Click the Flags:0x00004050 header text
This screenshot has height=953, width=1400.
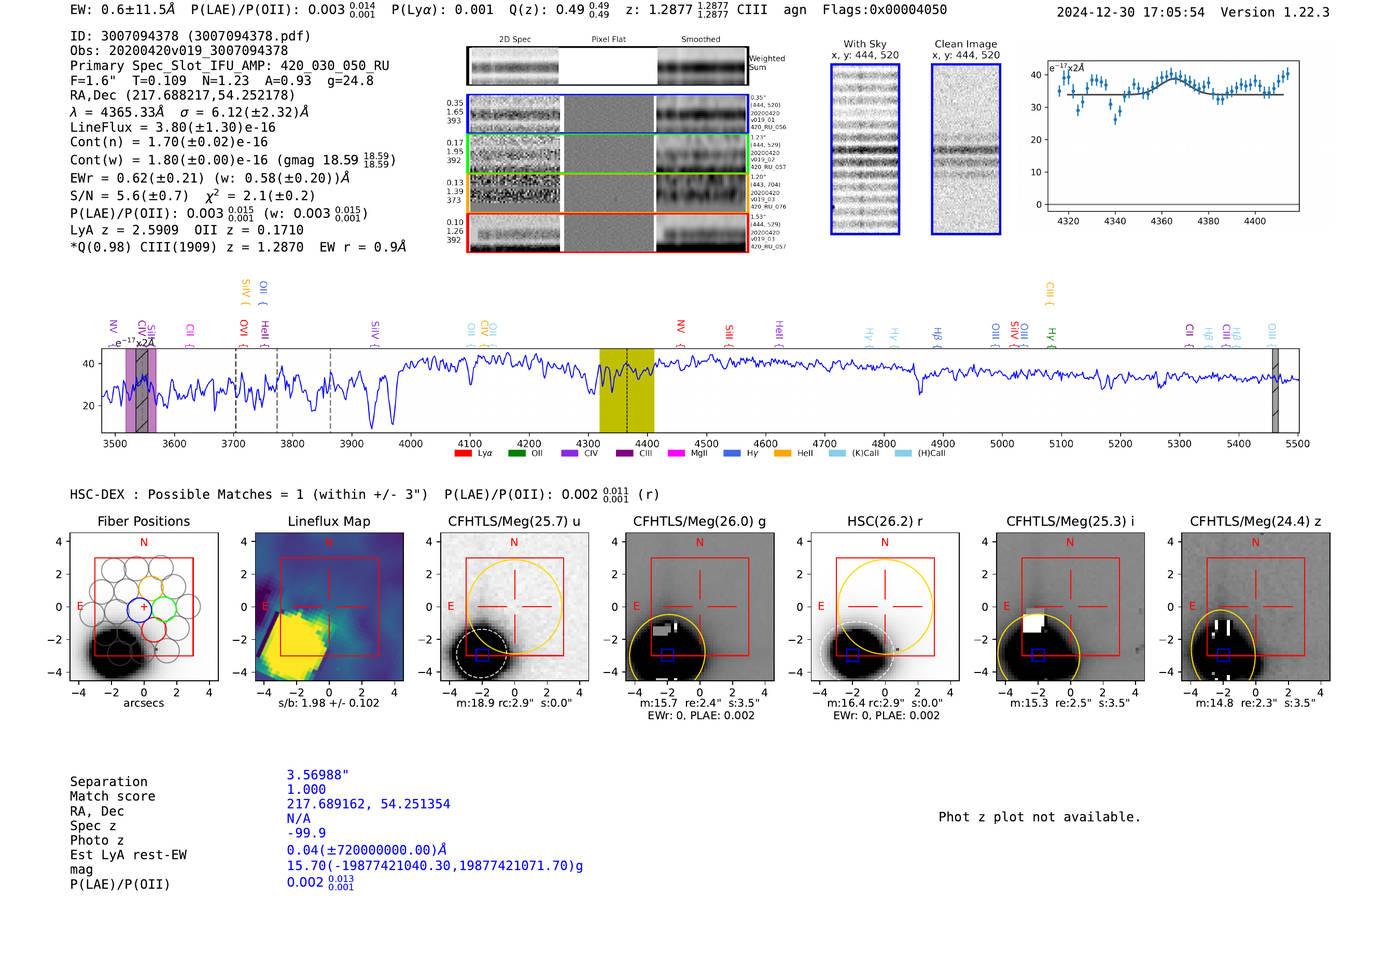pos(884,10)
